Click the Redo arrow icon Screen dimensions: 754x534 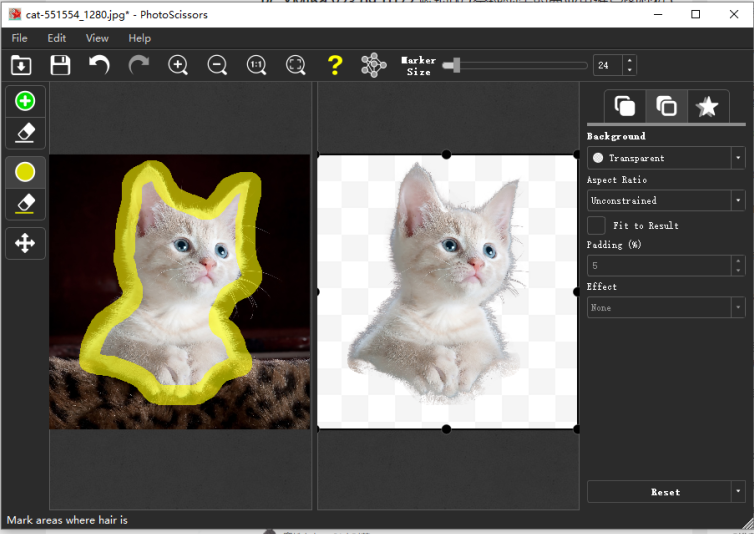138,65
